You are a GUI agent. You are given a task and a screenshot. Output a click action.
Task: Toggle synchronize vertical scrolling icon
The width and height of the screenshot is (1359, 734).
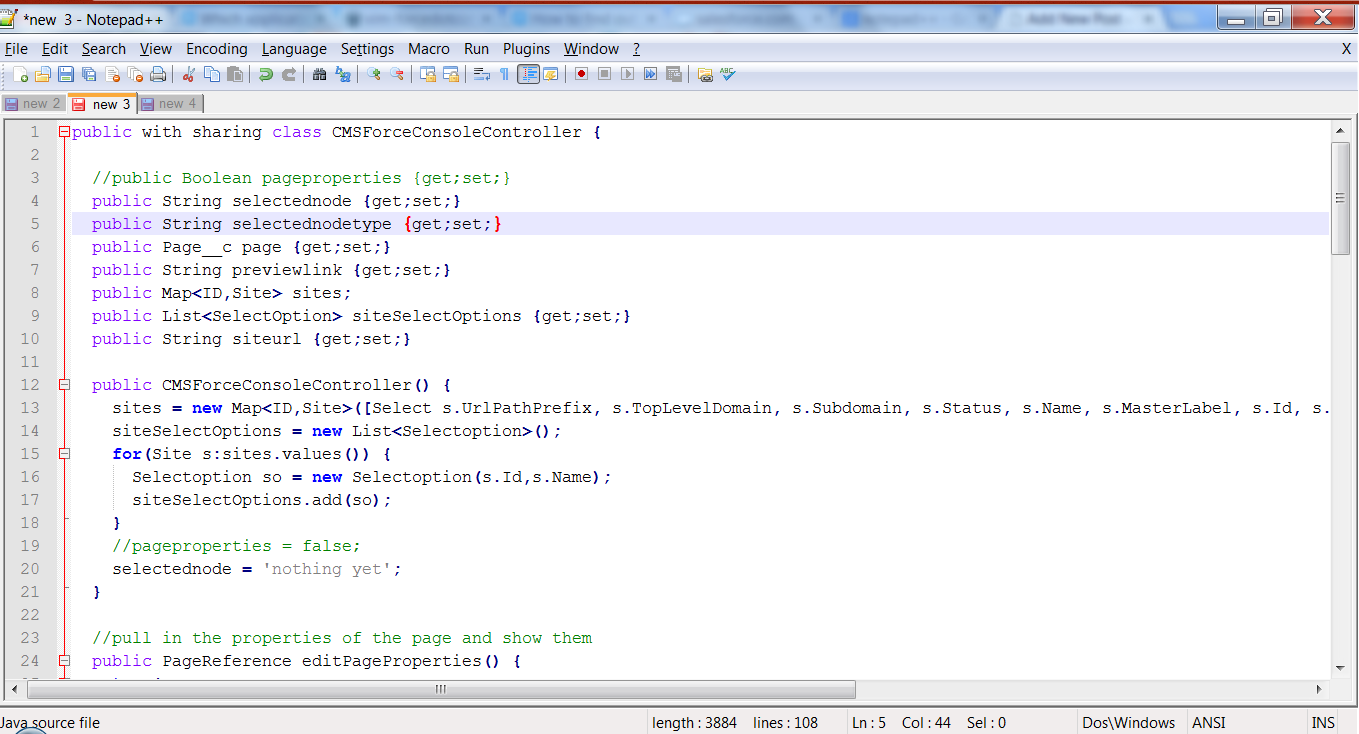[428, 74]
